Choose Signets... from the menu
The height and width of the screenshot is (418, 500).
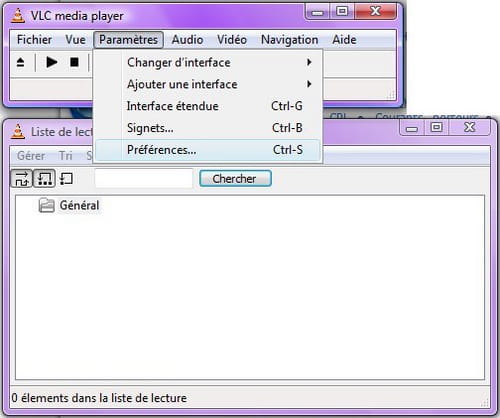tap(208, 128)
